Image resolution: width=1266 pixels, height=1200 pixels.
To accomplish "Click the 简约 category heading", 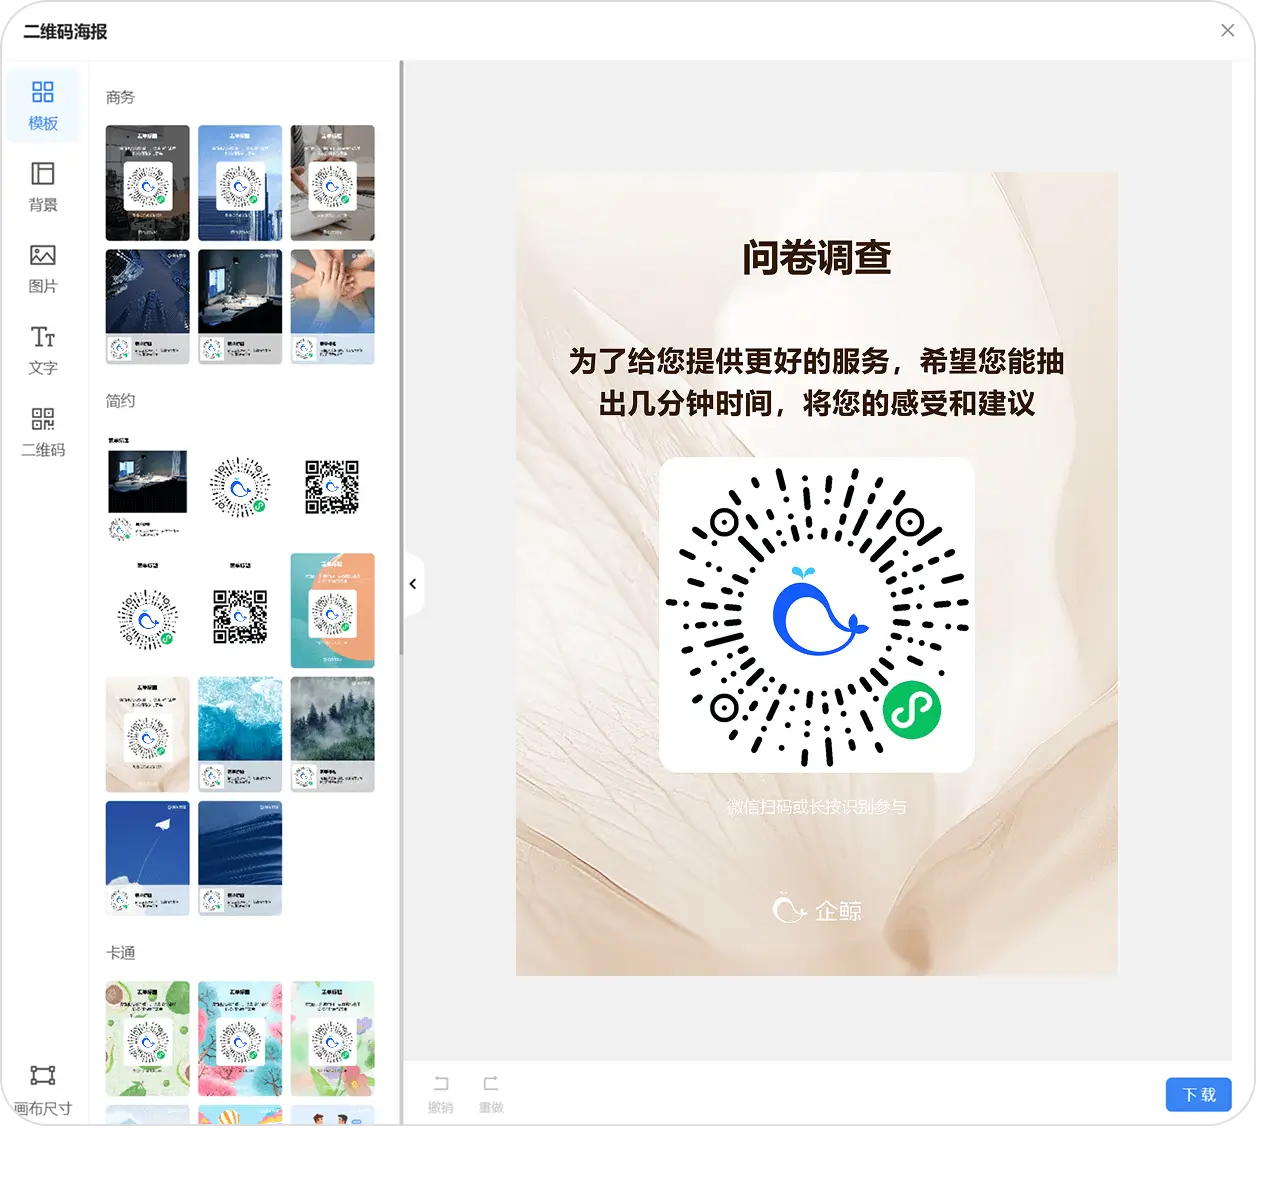I will pos(120,400).
